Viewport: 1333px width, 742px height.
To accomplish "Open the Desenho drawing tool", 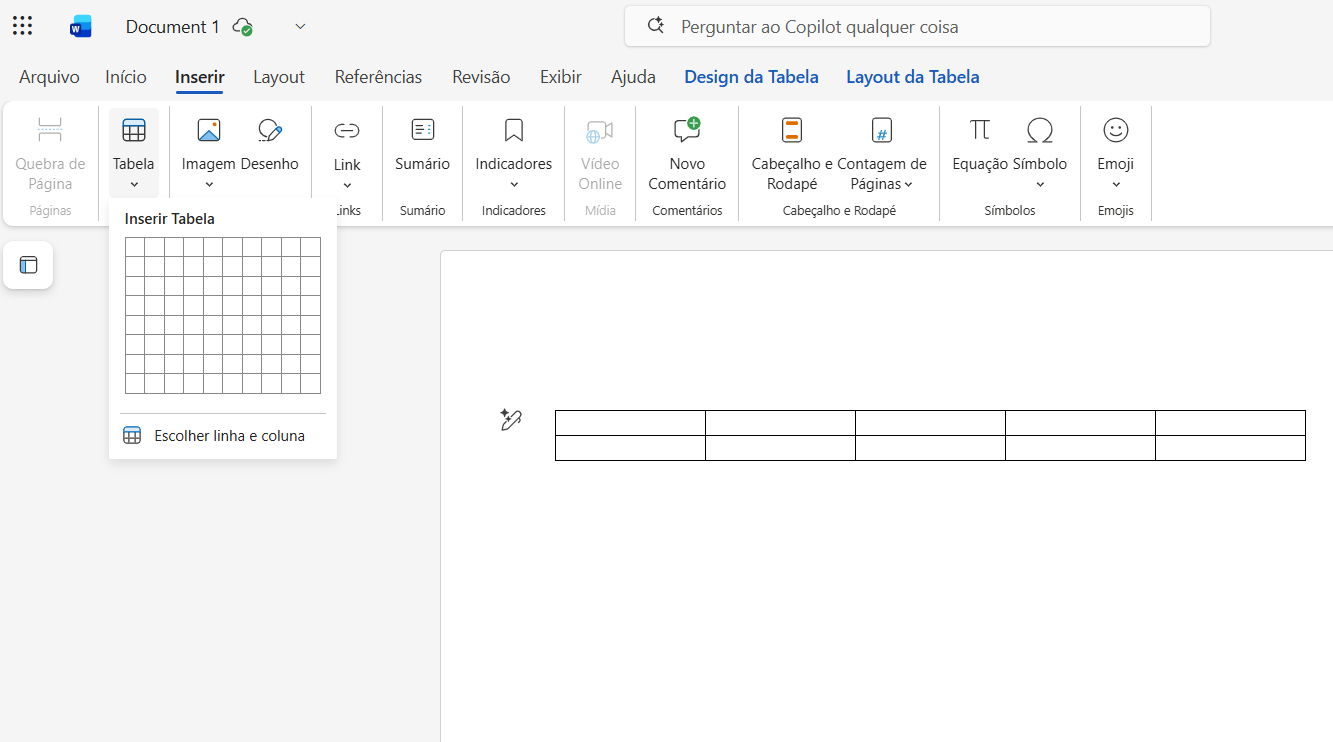I will click(x=270, y=131).
